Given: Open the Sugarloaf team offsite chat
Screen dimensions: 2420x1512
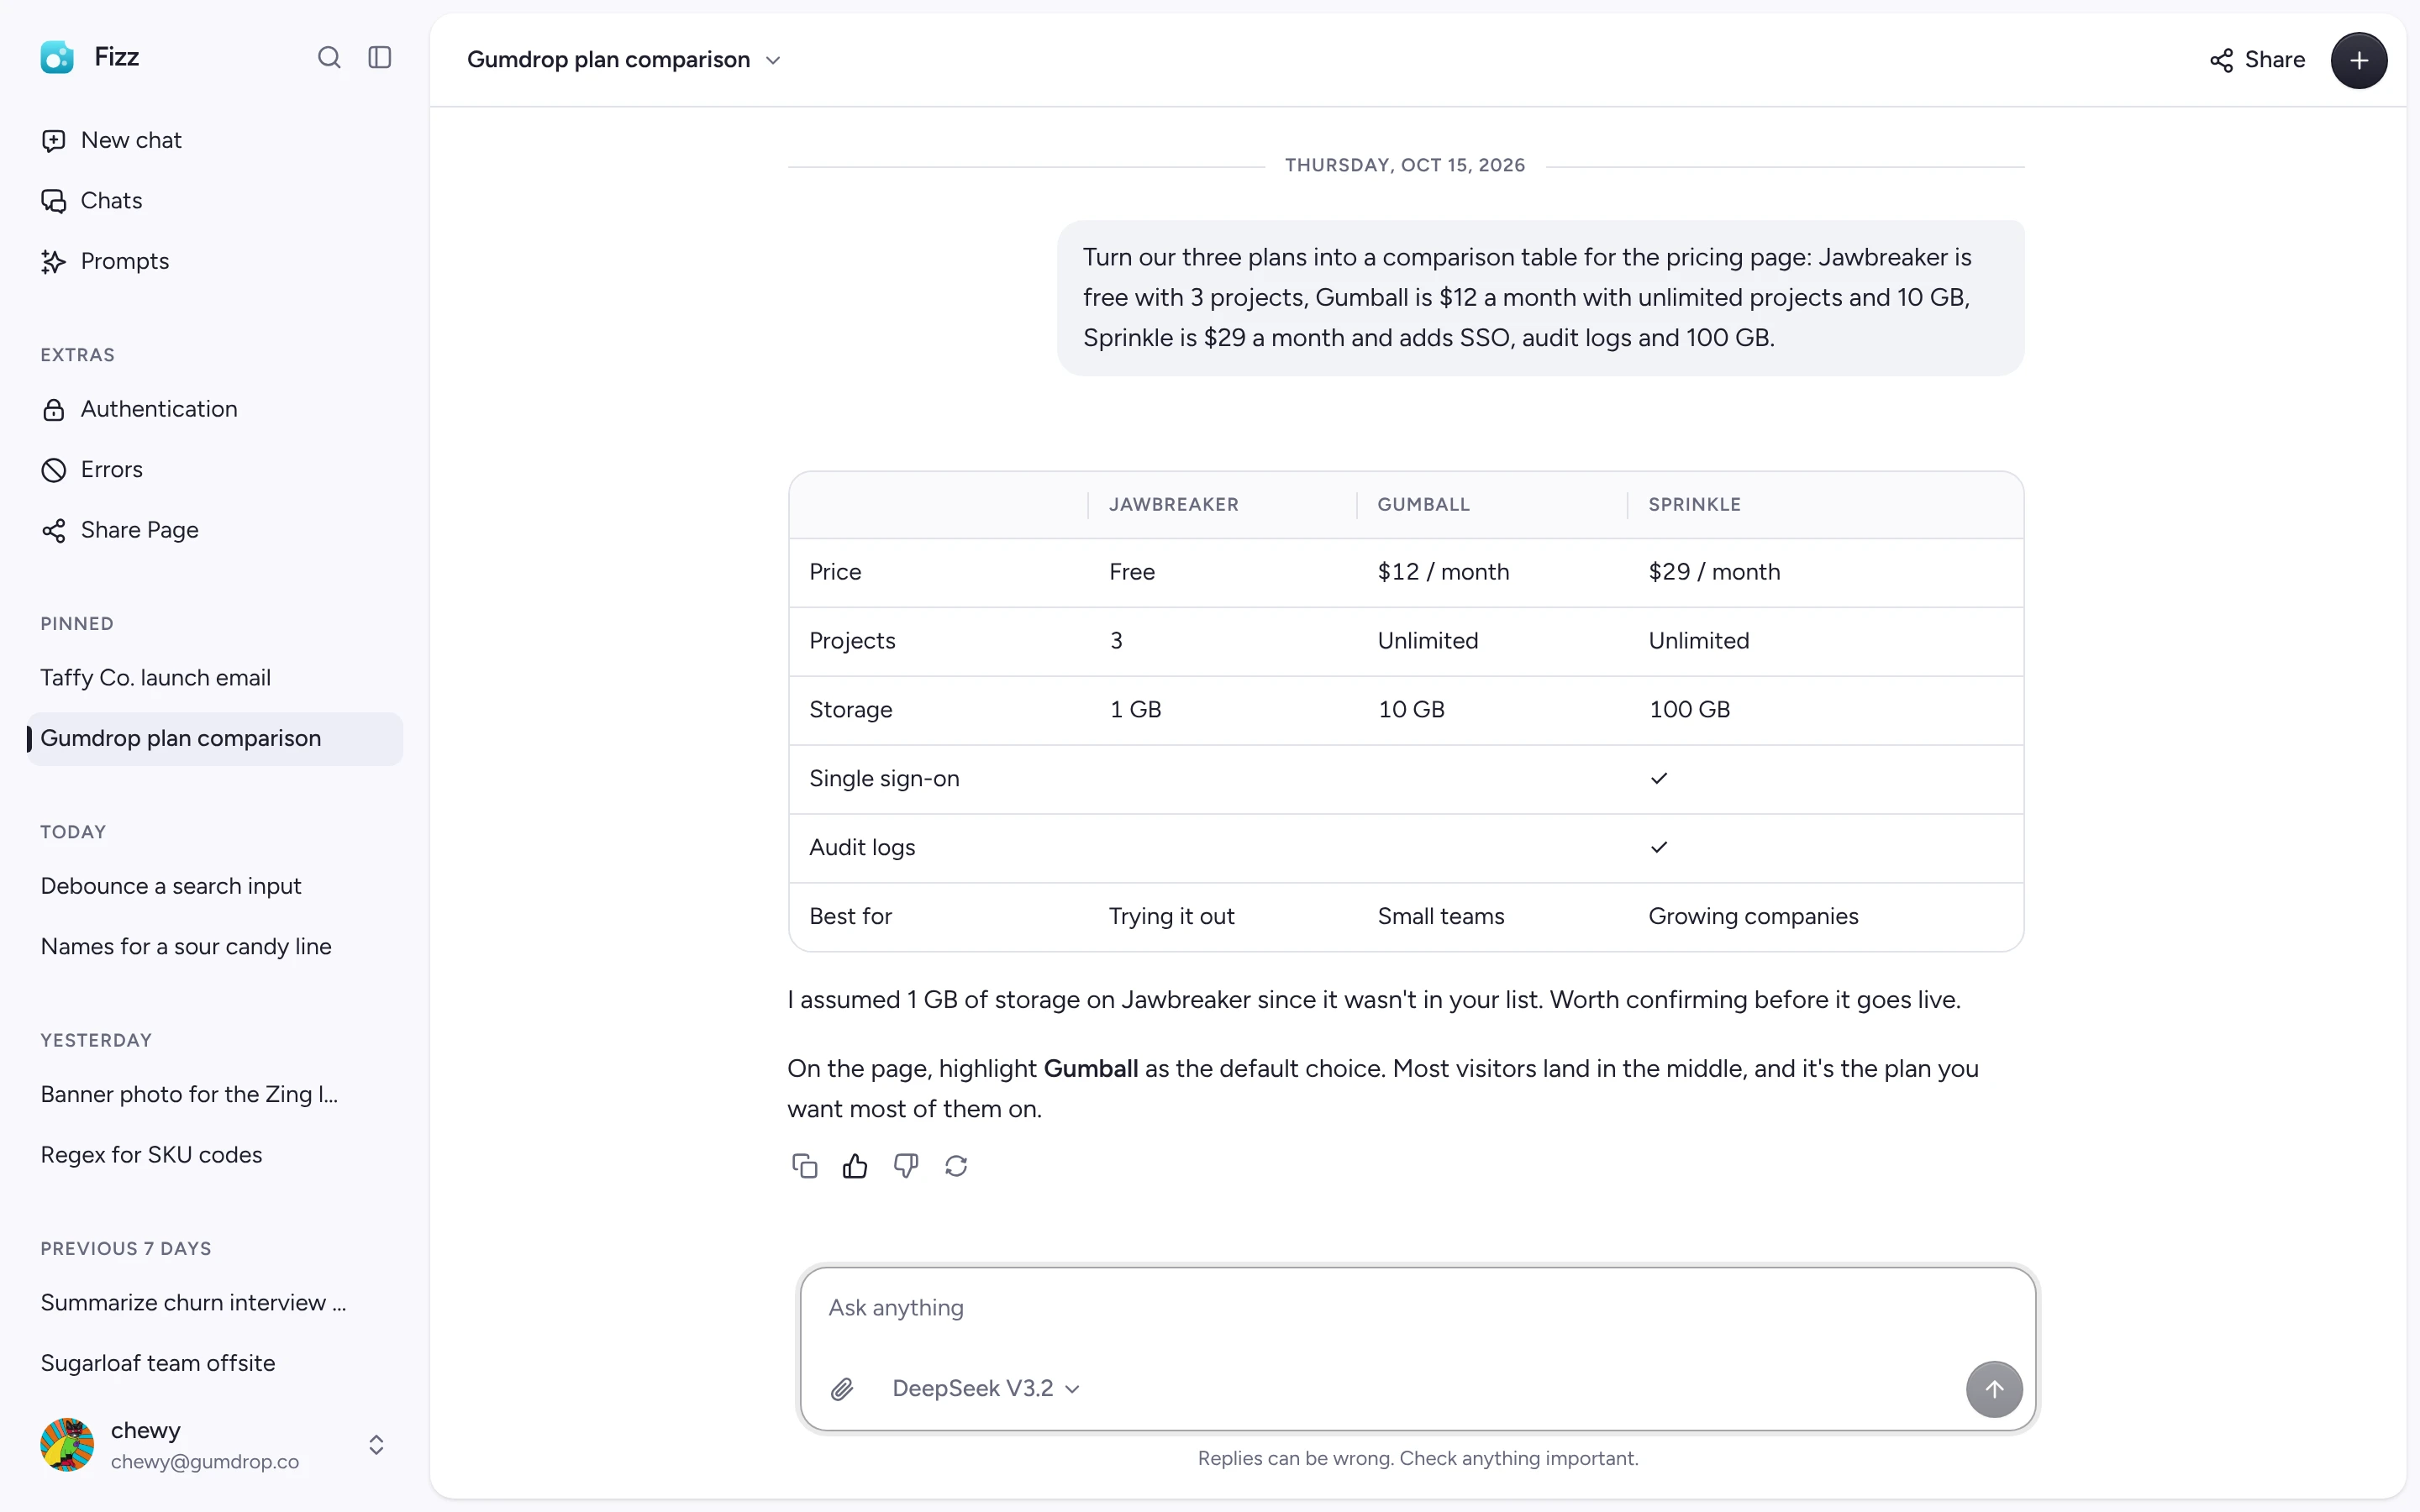Looking at the screenshot, I should pos(215,1363).
